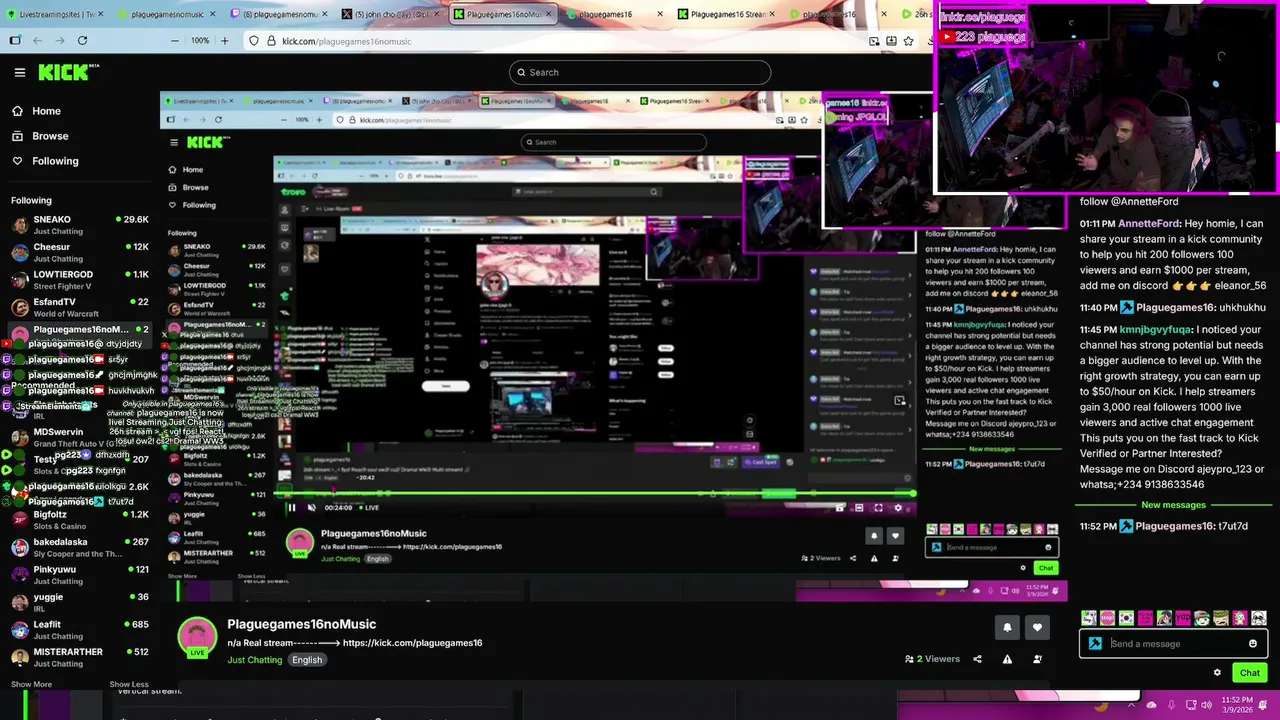
Task: Send message with green Chat button
Action: [1250, 672]
